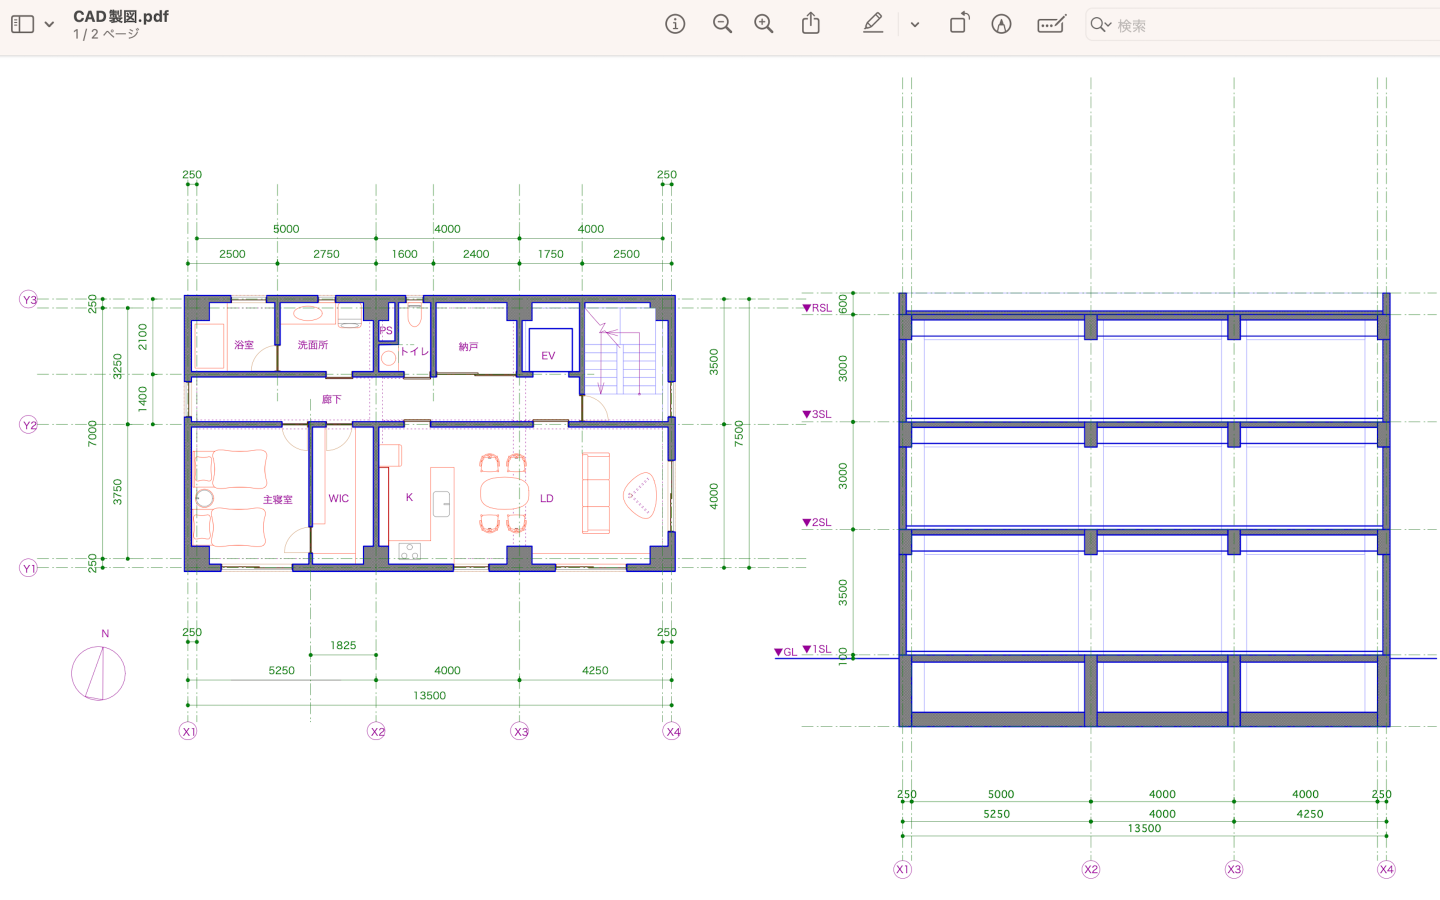Select the EV elevator label in plan
Viewport: 1440px width, 900px height.
(548, 355)
